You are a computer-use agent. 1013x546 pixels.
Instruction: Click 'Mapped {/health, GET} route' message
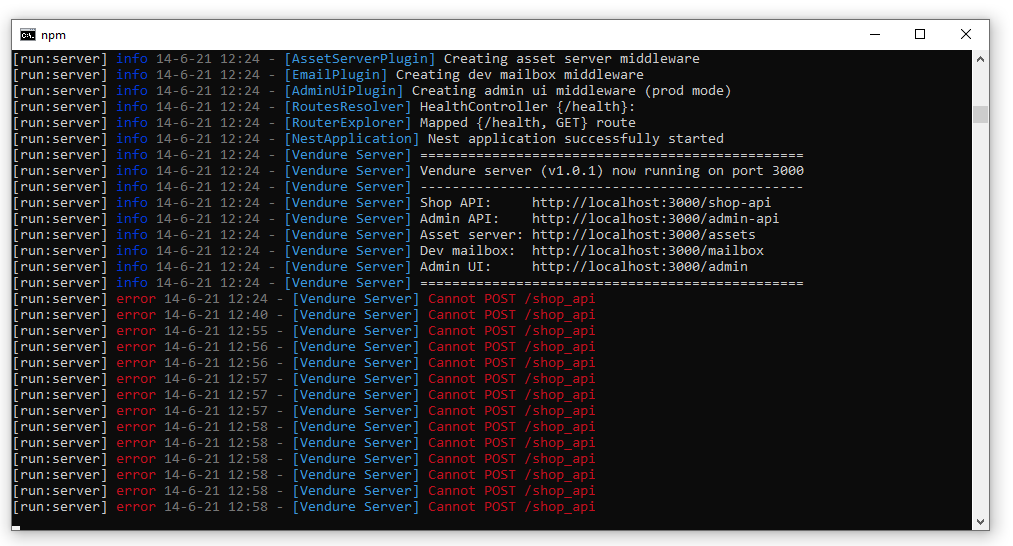pos(527,123)
